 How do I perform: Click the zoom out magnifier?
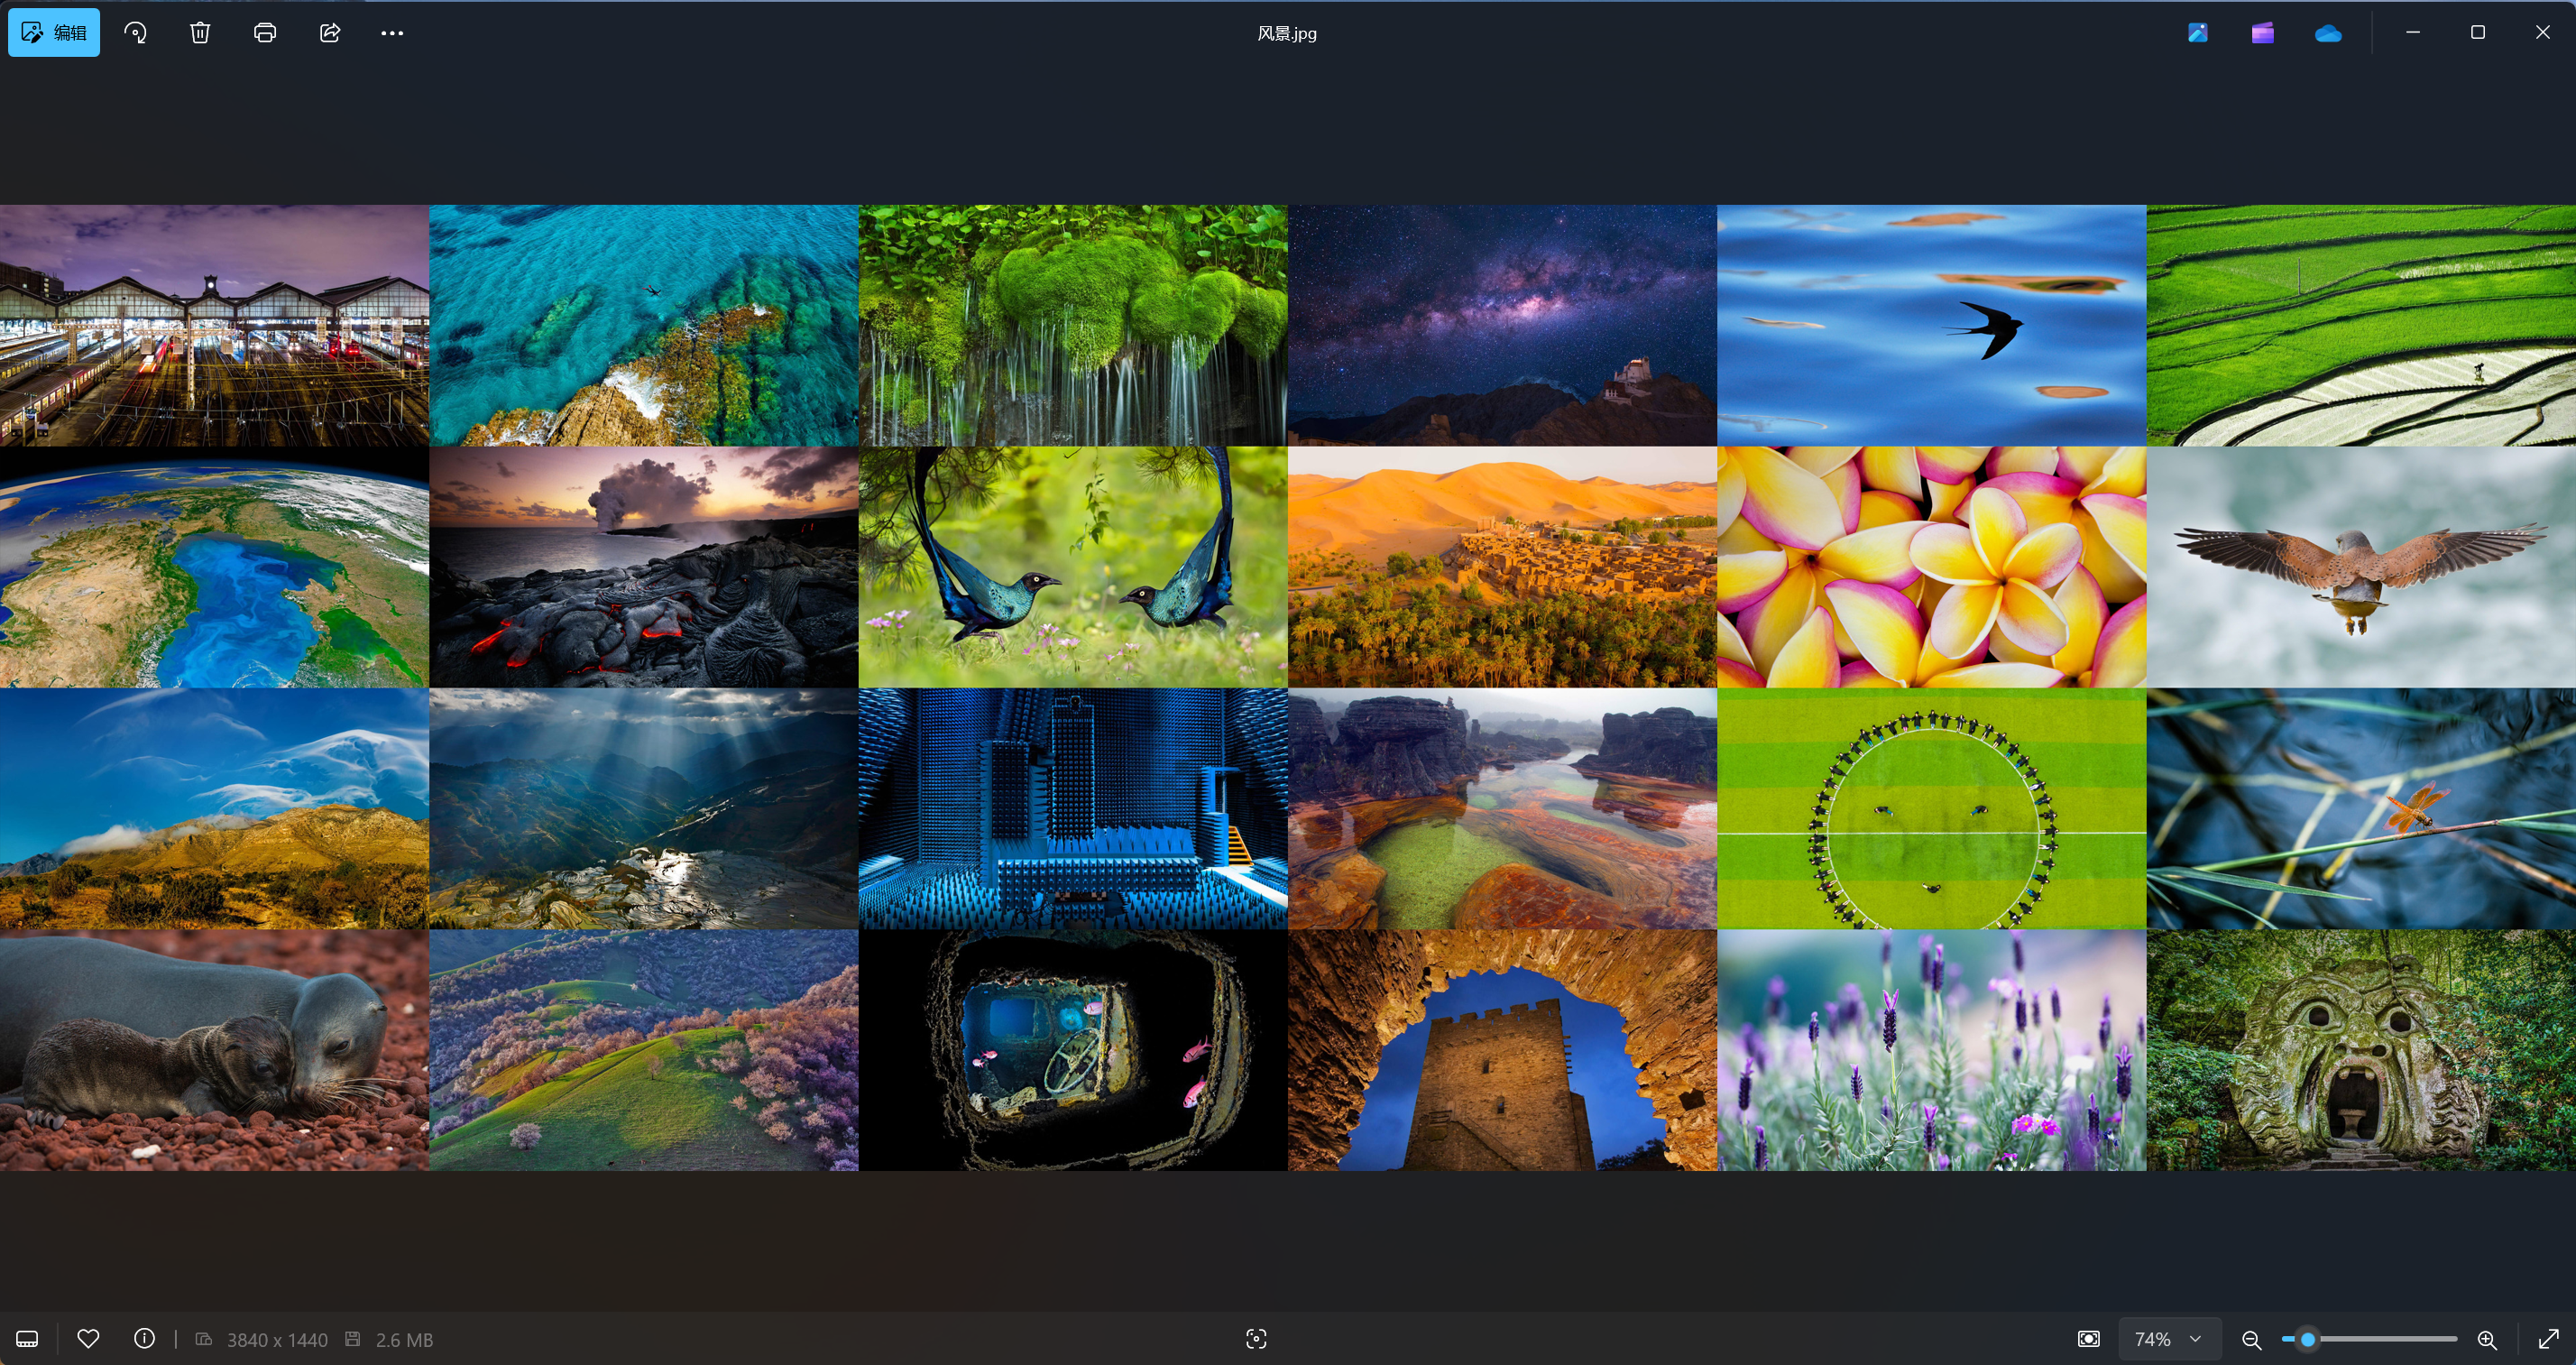click(x=2251, y=1339)
